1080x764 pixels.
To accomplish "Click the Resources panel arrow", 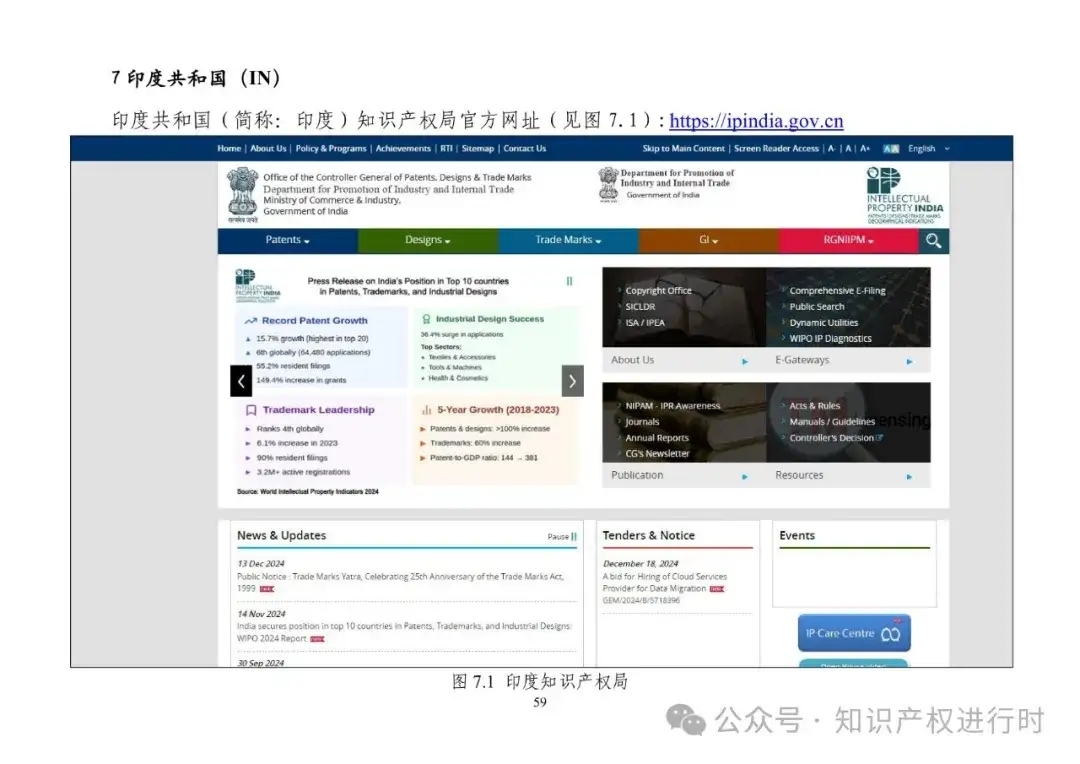I will click(x=909, y=476).
